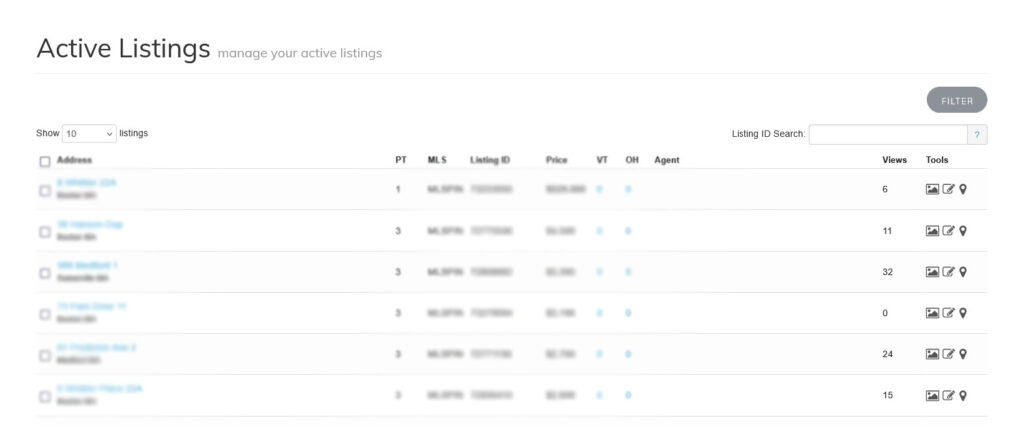Tick the checkbox of the last listing row
Viewport: 1024px width, 425px height.
click(x=45, y=397)
